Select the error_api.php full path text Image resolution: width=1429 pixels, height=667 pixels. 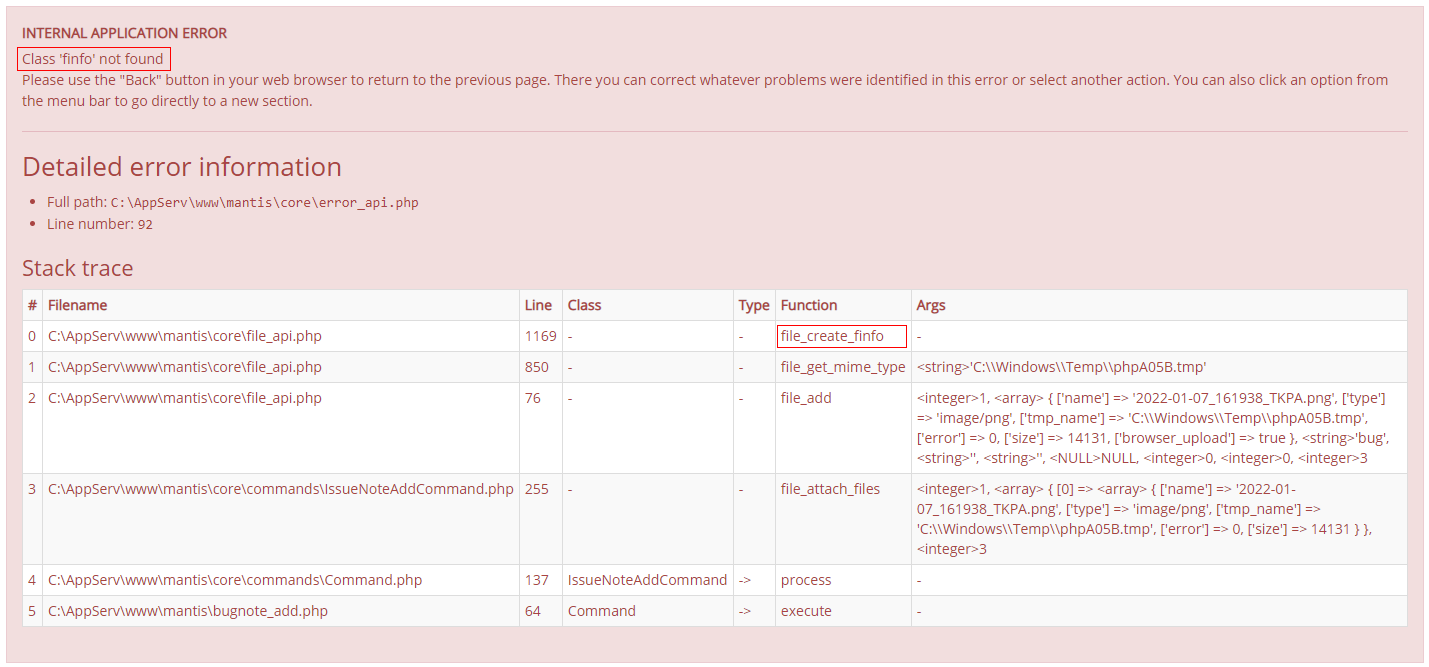(264, 202)
